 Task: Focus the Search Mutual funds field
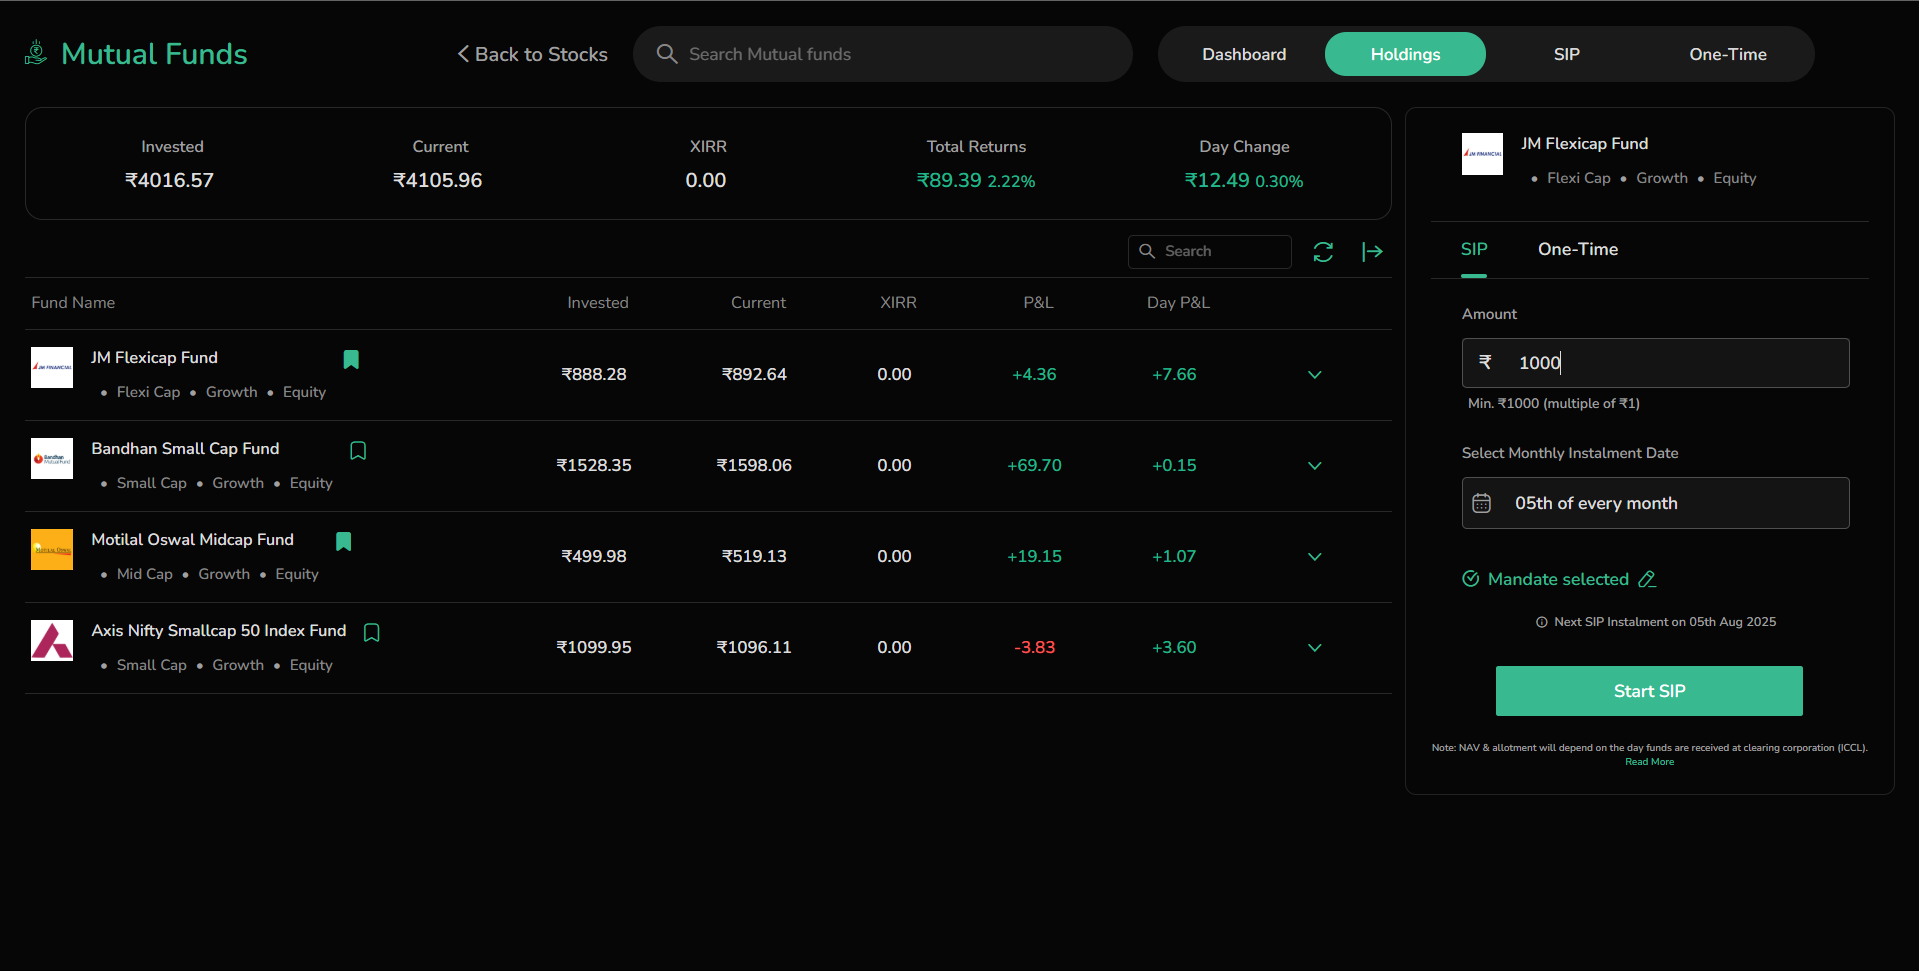click(883, 54)
